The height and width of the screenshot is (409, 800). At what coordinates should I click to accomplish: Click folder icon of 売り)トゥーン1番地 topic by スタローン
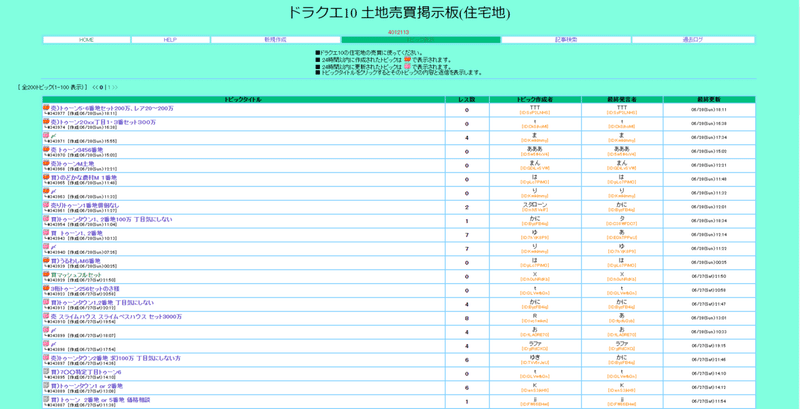[46, 205]
